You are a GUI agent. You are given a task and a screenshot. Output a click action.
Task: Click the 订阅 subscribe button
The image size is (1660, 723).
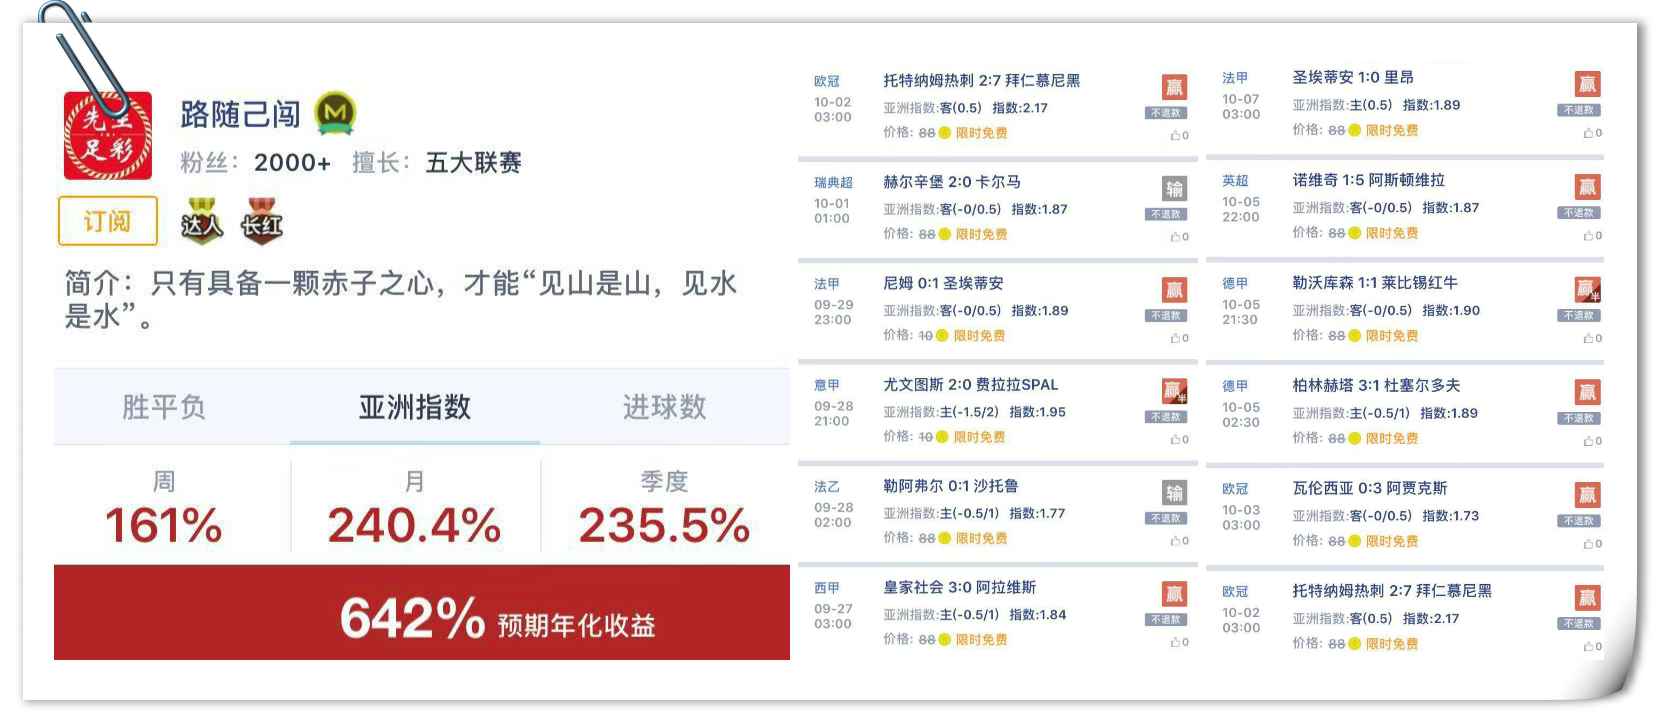pos(107,221)
